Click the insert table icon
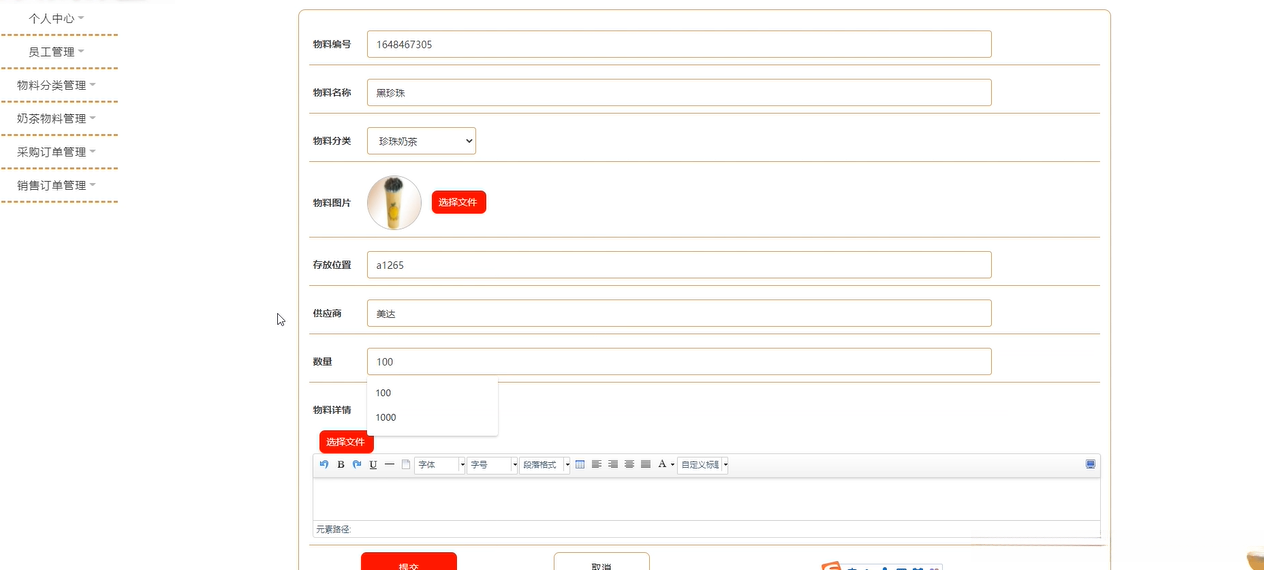1264x570 pixels. click(x=580, y=464)
